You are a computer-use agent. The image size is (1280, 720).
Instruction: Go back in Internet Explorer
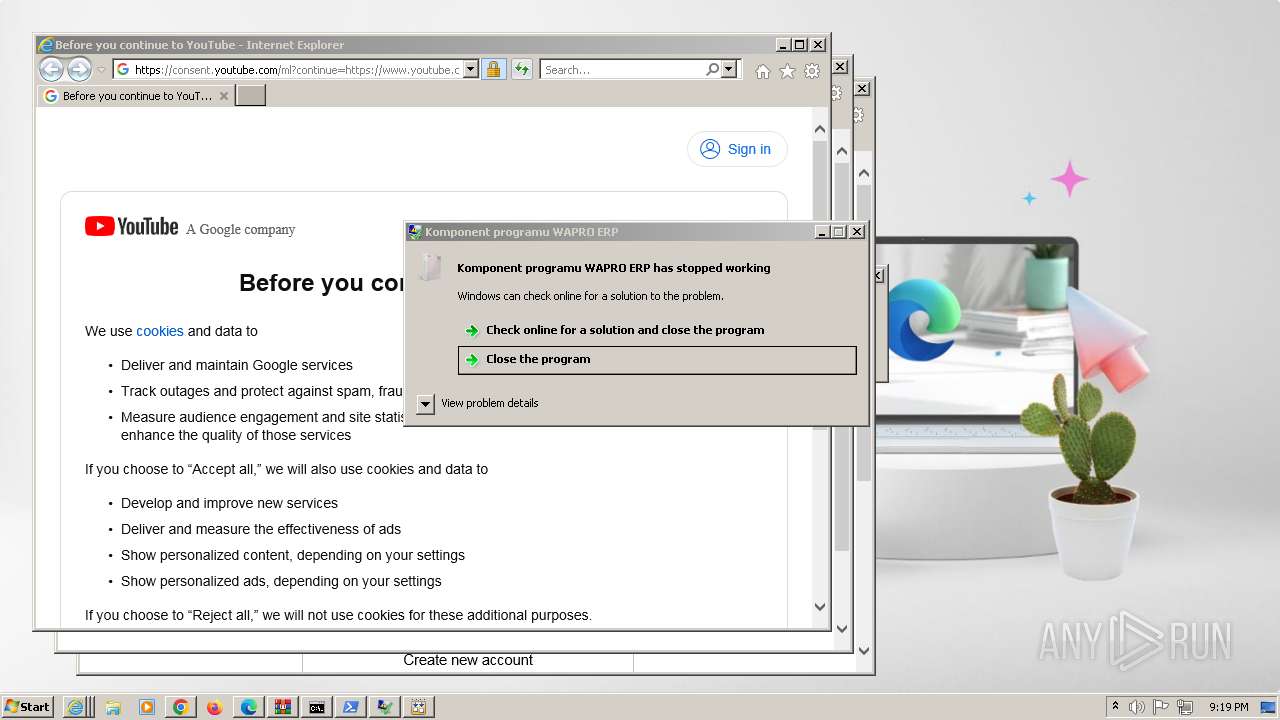[x=51, y=69]
